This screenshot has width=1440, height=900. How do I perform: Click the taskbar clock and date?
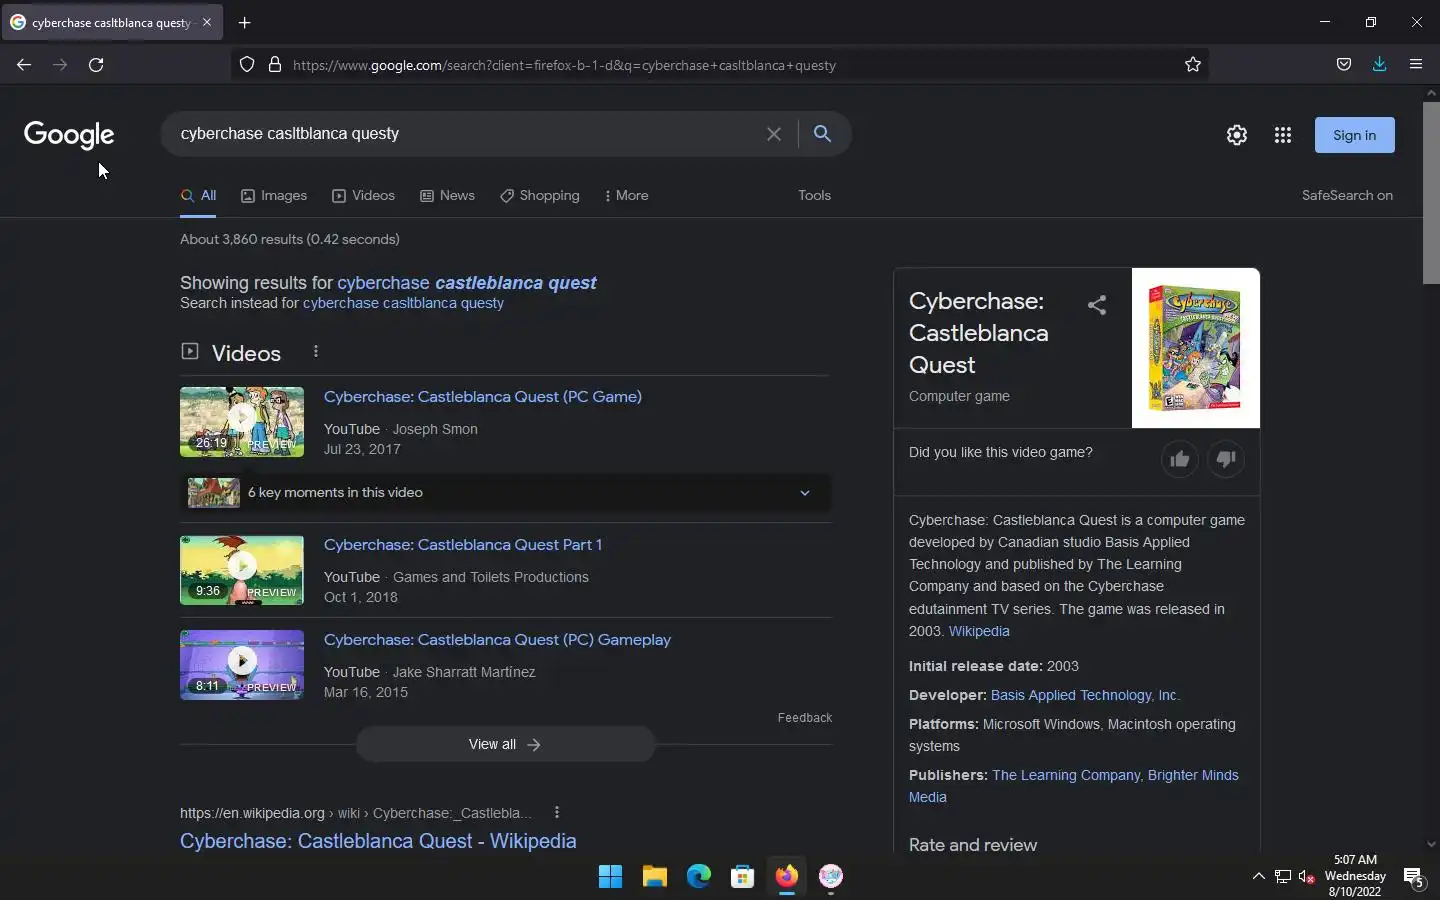coord(1355,876)
